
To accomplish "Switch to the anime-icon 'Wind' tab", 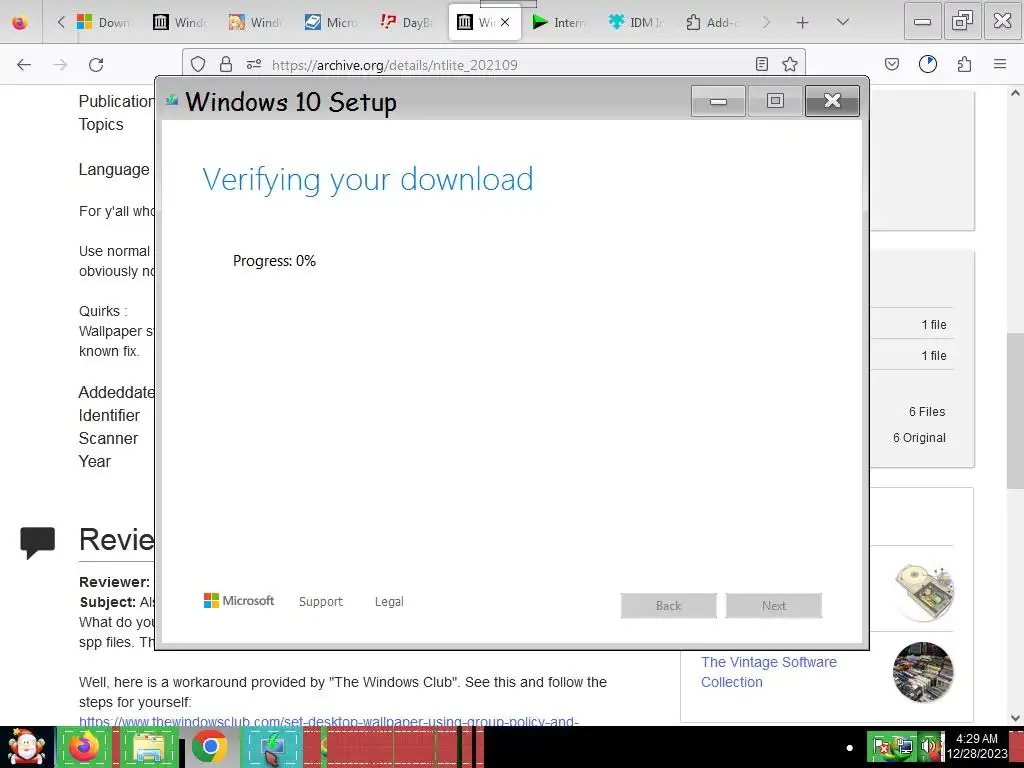I will [x=255, y=22].
